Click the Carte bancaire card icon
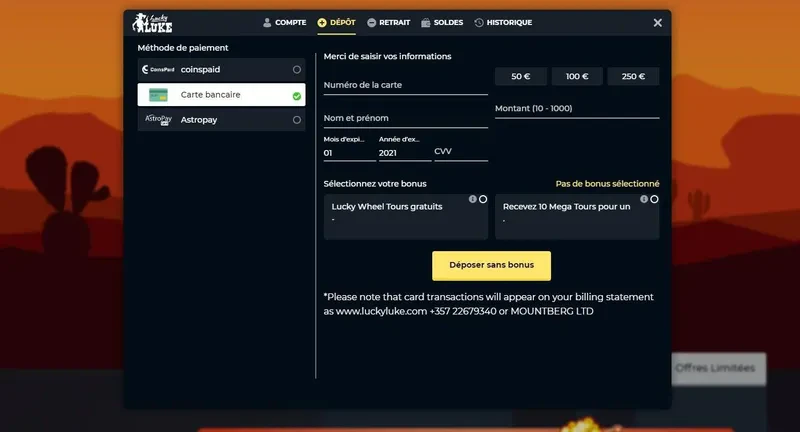The width and height of the screenshot is (800, 432). (158, 95)
